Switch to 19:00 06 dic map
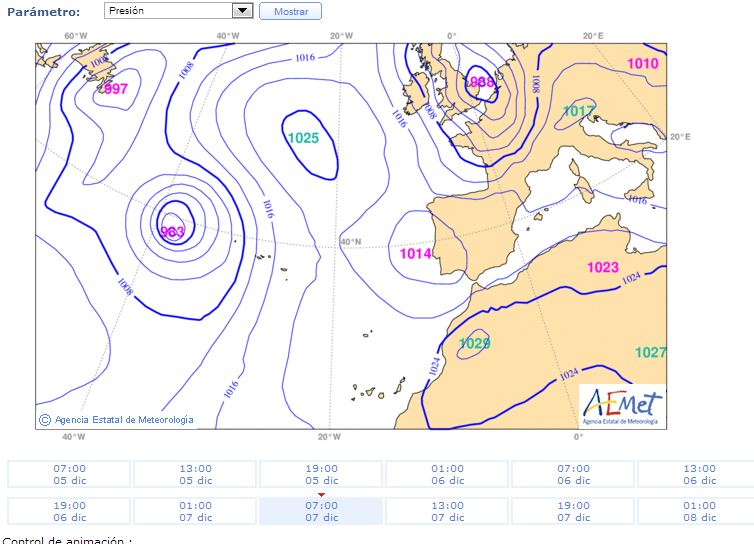The image size is (754, 544). click(x=69, y=511)
